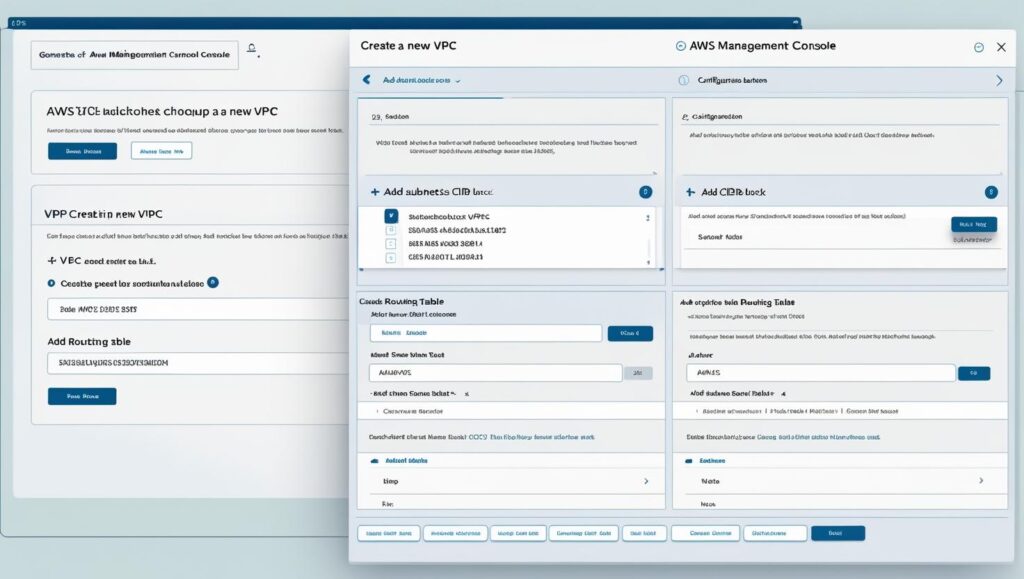Check the second checkbox in the subnet list

391,230
